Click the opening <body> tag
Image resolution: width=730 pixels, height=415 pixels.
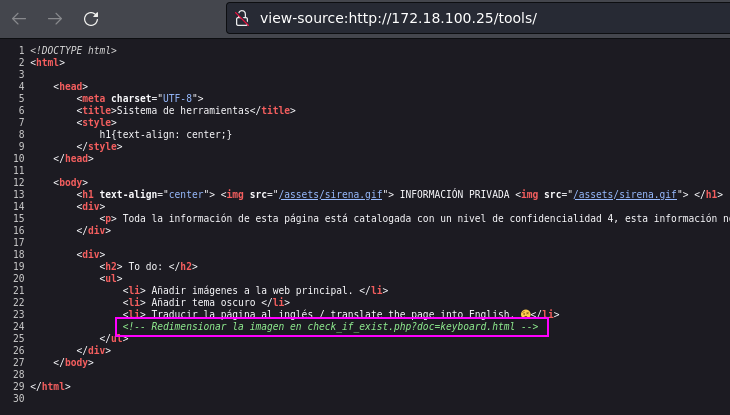click(70, 183)
